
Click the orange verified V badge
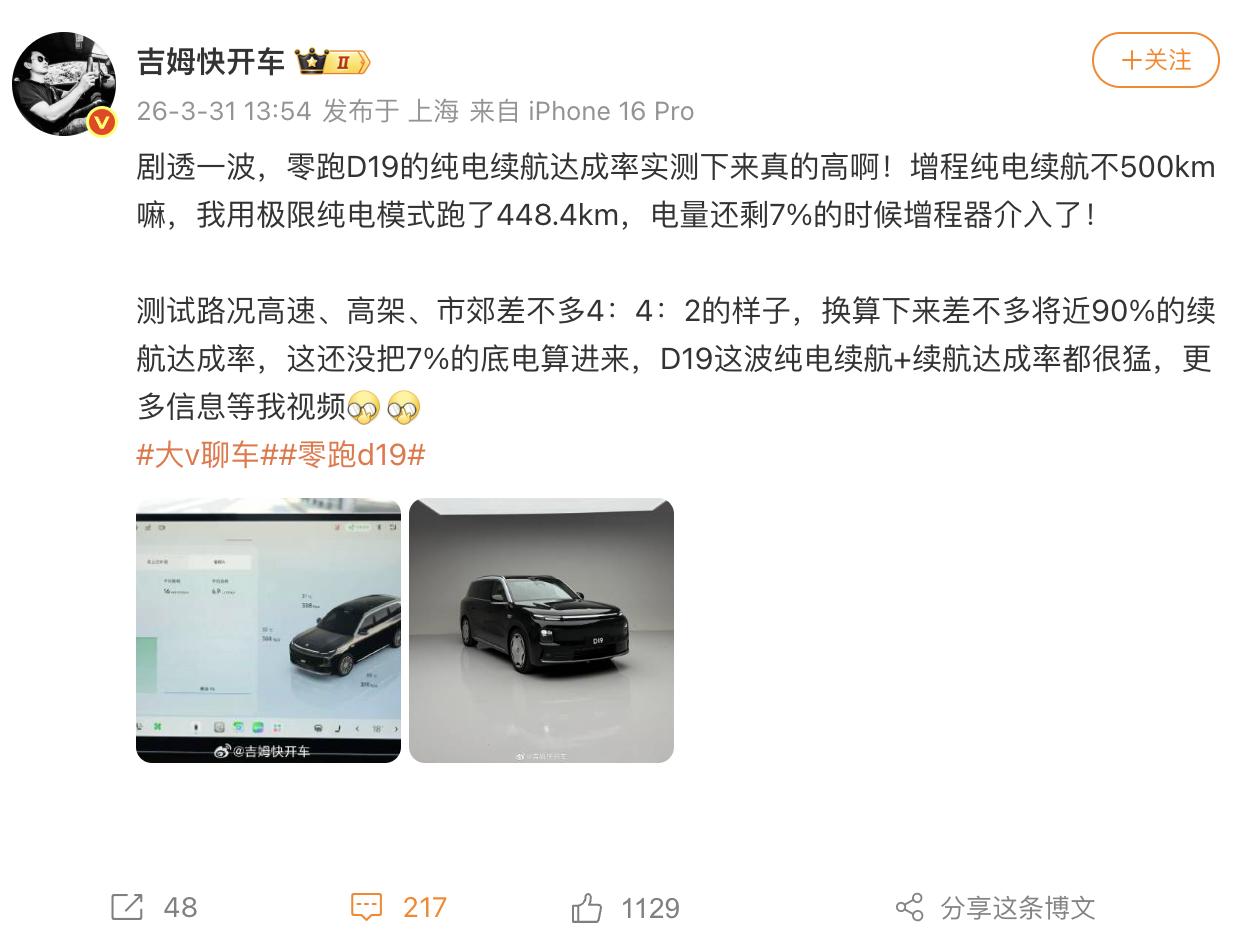[101, 122]
